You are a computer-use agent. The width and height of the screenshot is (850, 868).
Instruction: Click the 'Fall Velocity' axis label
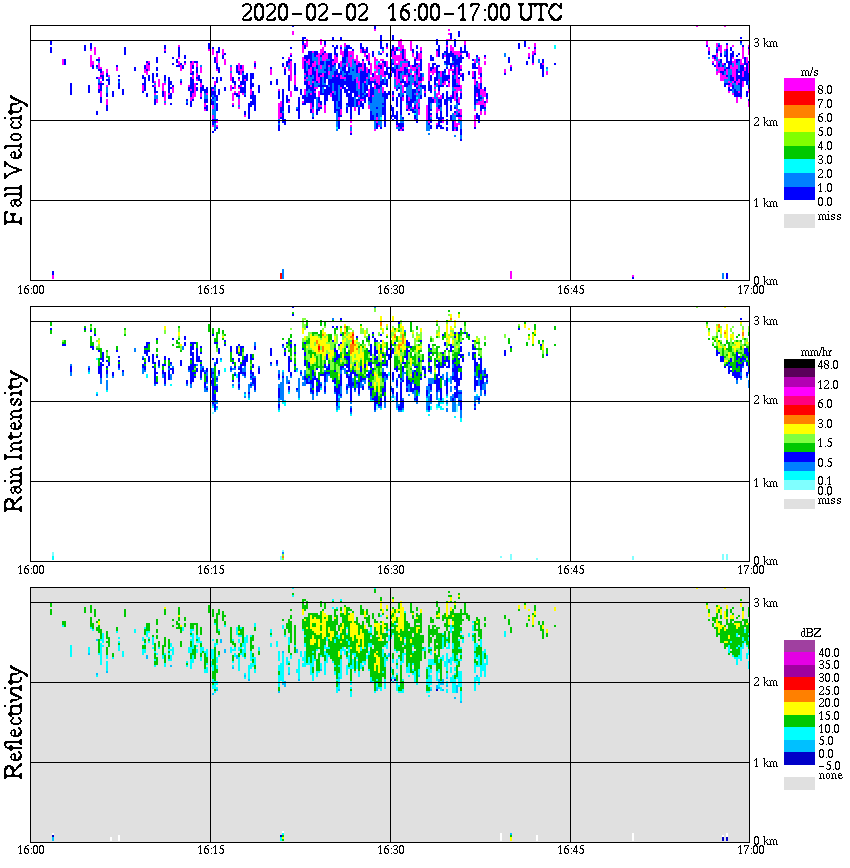click(14, 161)
